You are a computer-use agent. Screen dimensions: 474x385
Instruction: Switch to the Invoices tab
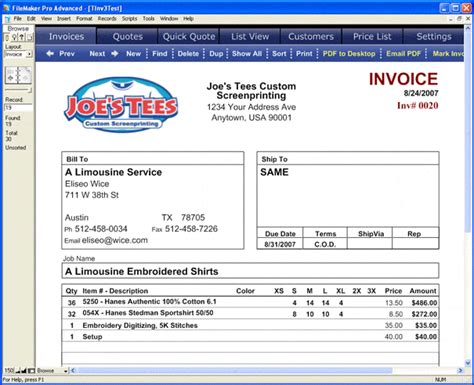(x=66, y=36)
